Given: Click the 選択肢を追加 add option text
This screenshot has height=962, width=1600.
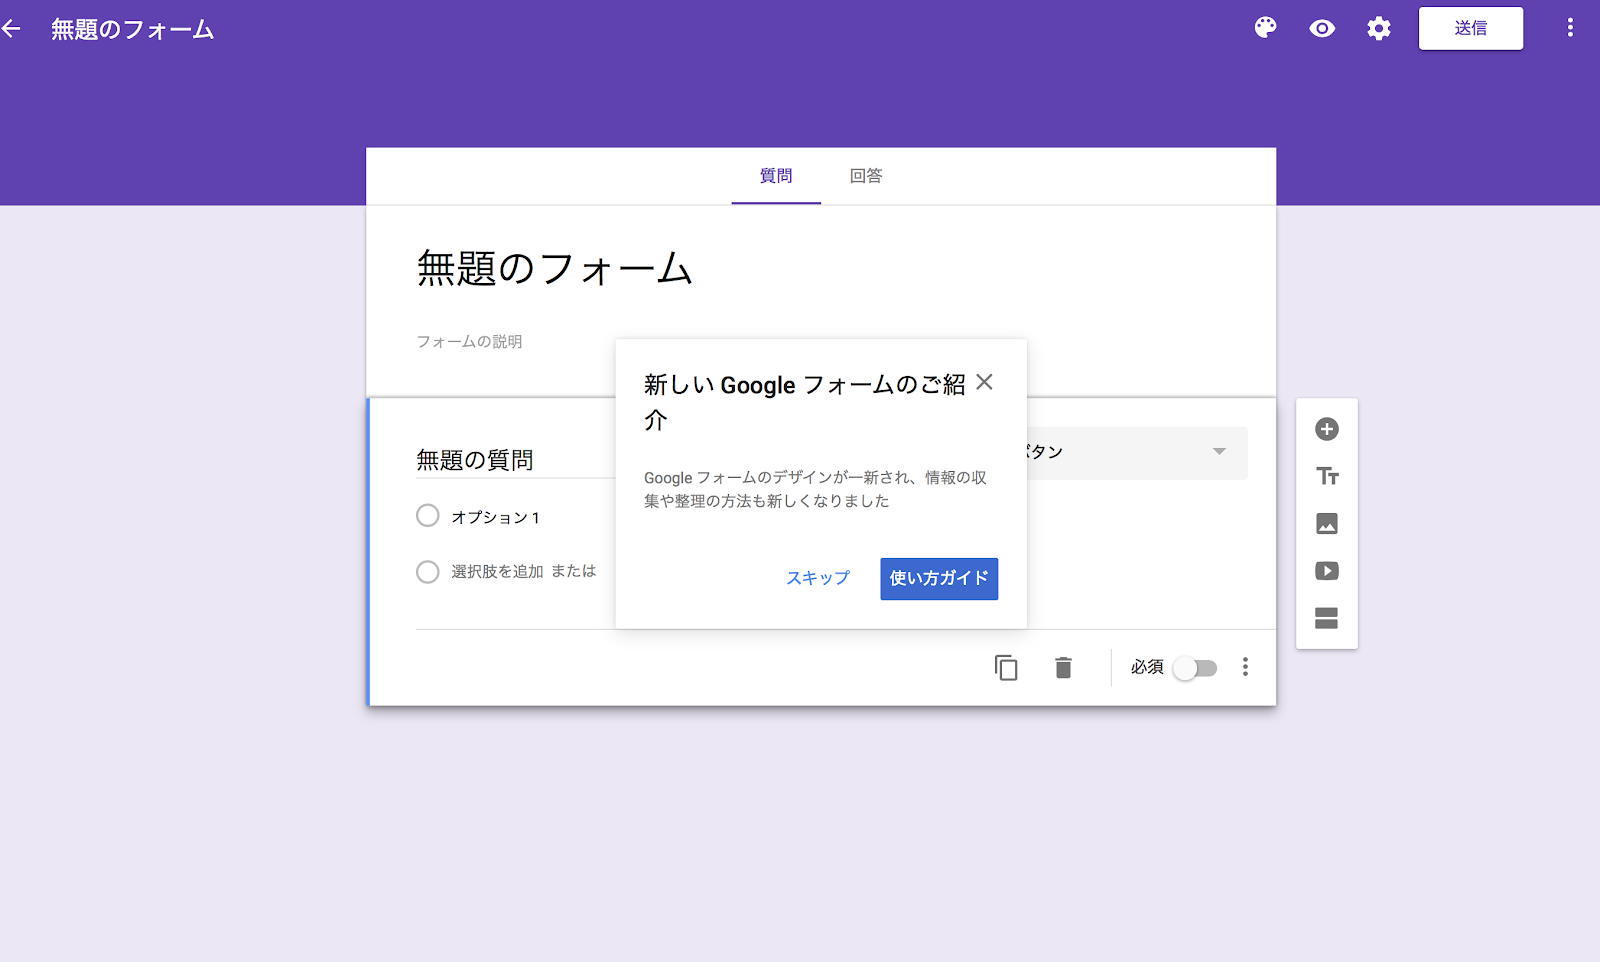Looking at the screenshot, I should pos(497,571).
